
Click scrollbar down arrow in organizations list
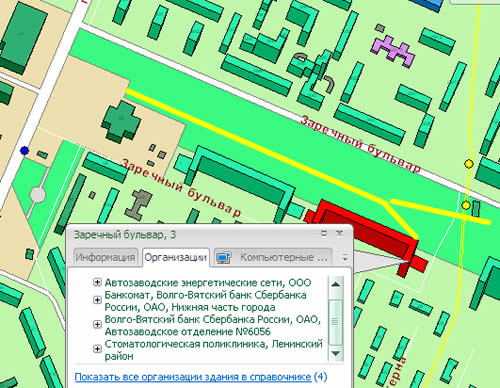(x=336, y=353)
